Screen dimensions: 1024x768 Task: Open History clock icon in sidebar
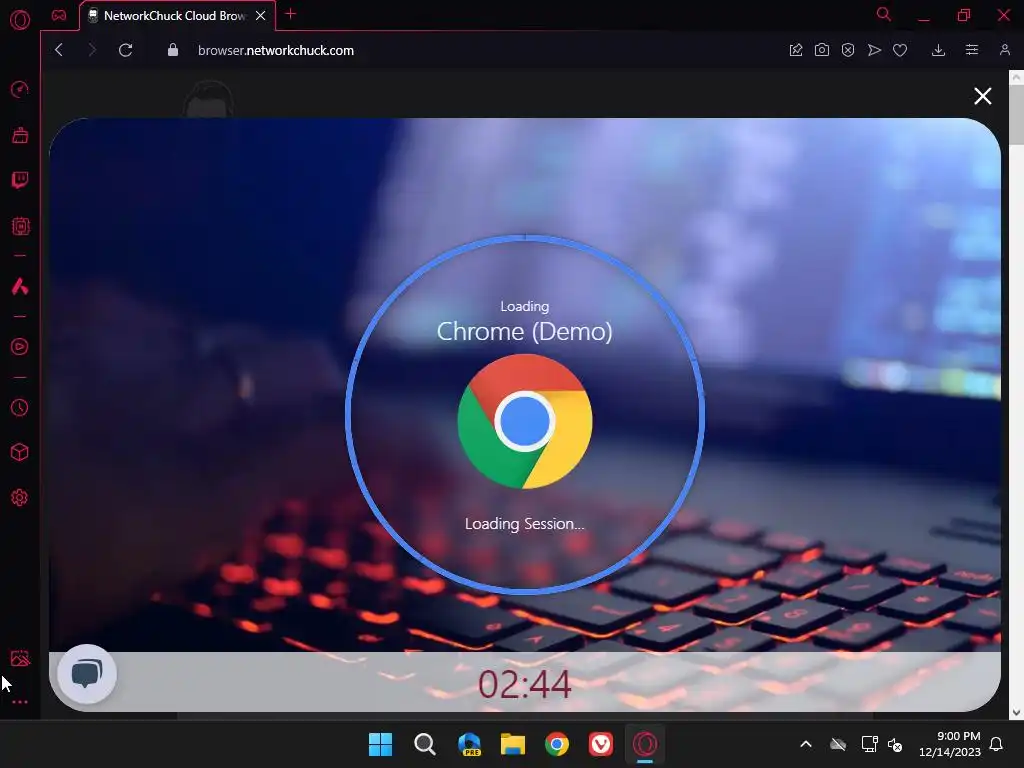20,408
